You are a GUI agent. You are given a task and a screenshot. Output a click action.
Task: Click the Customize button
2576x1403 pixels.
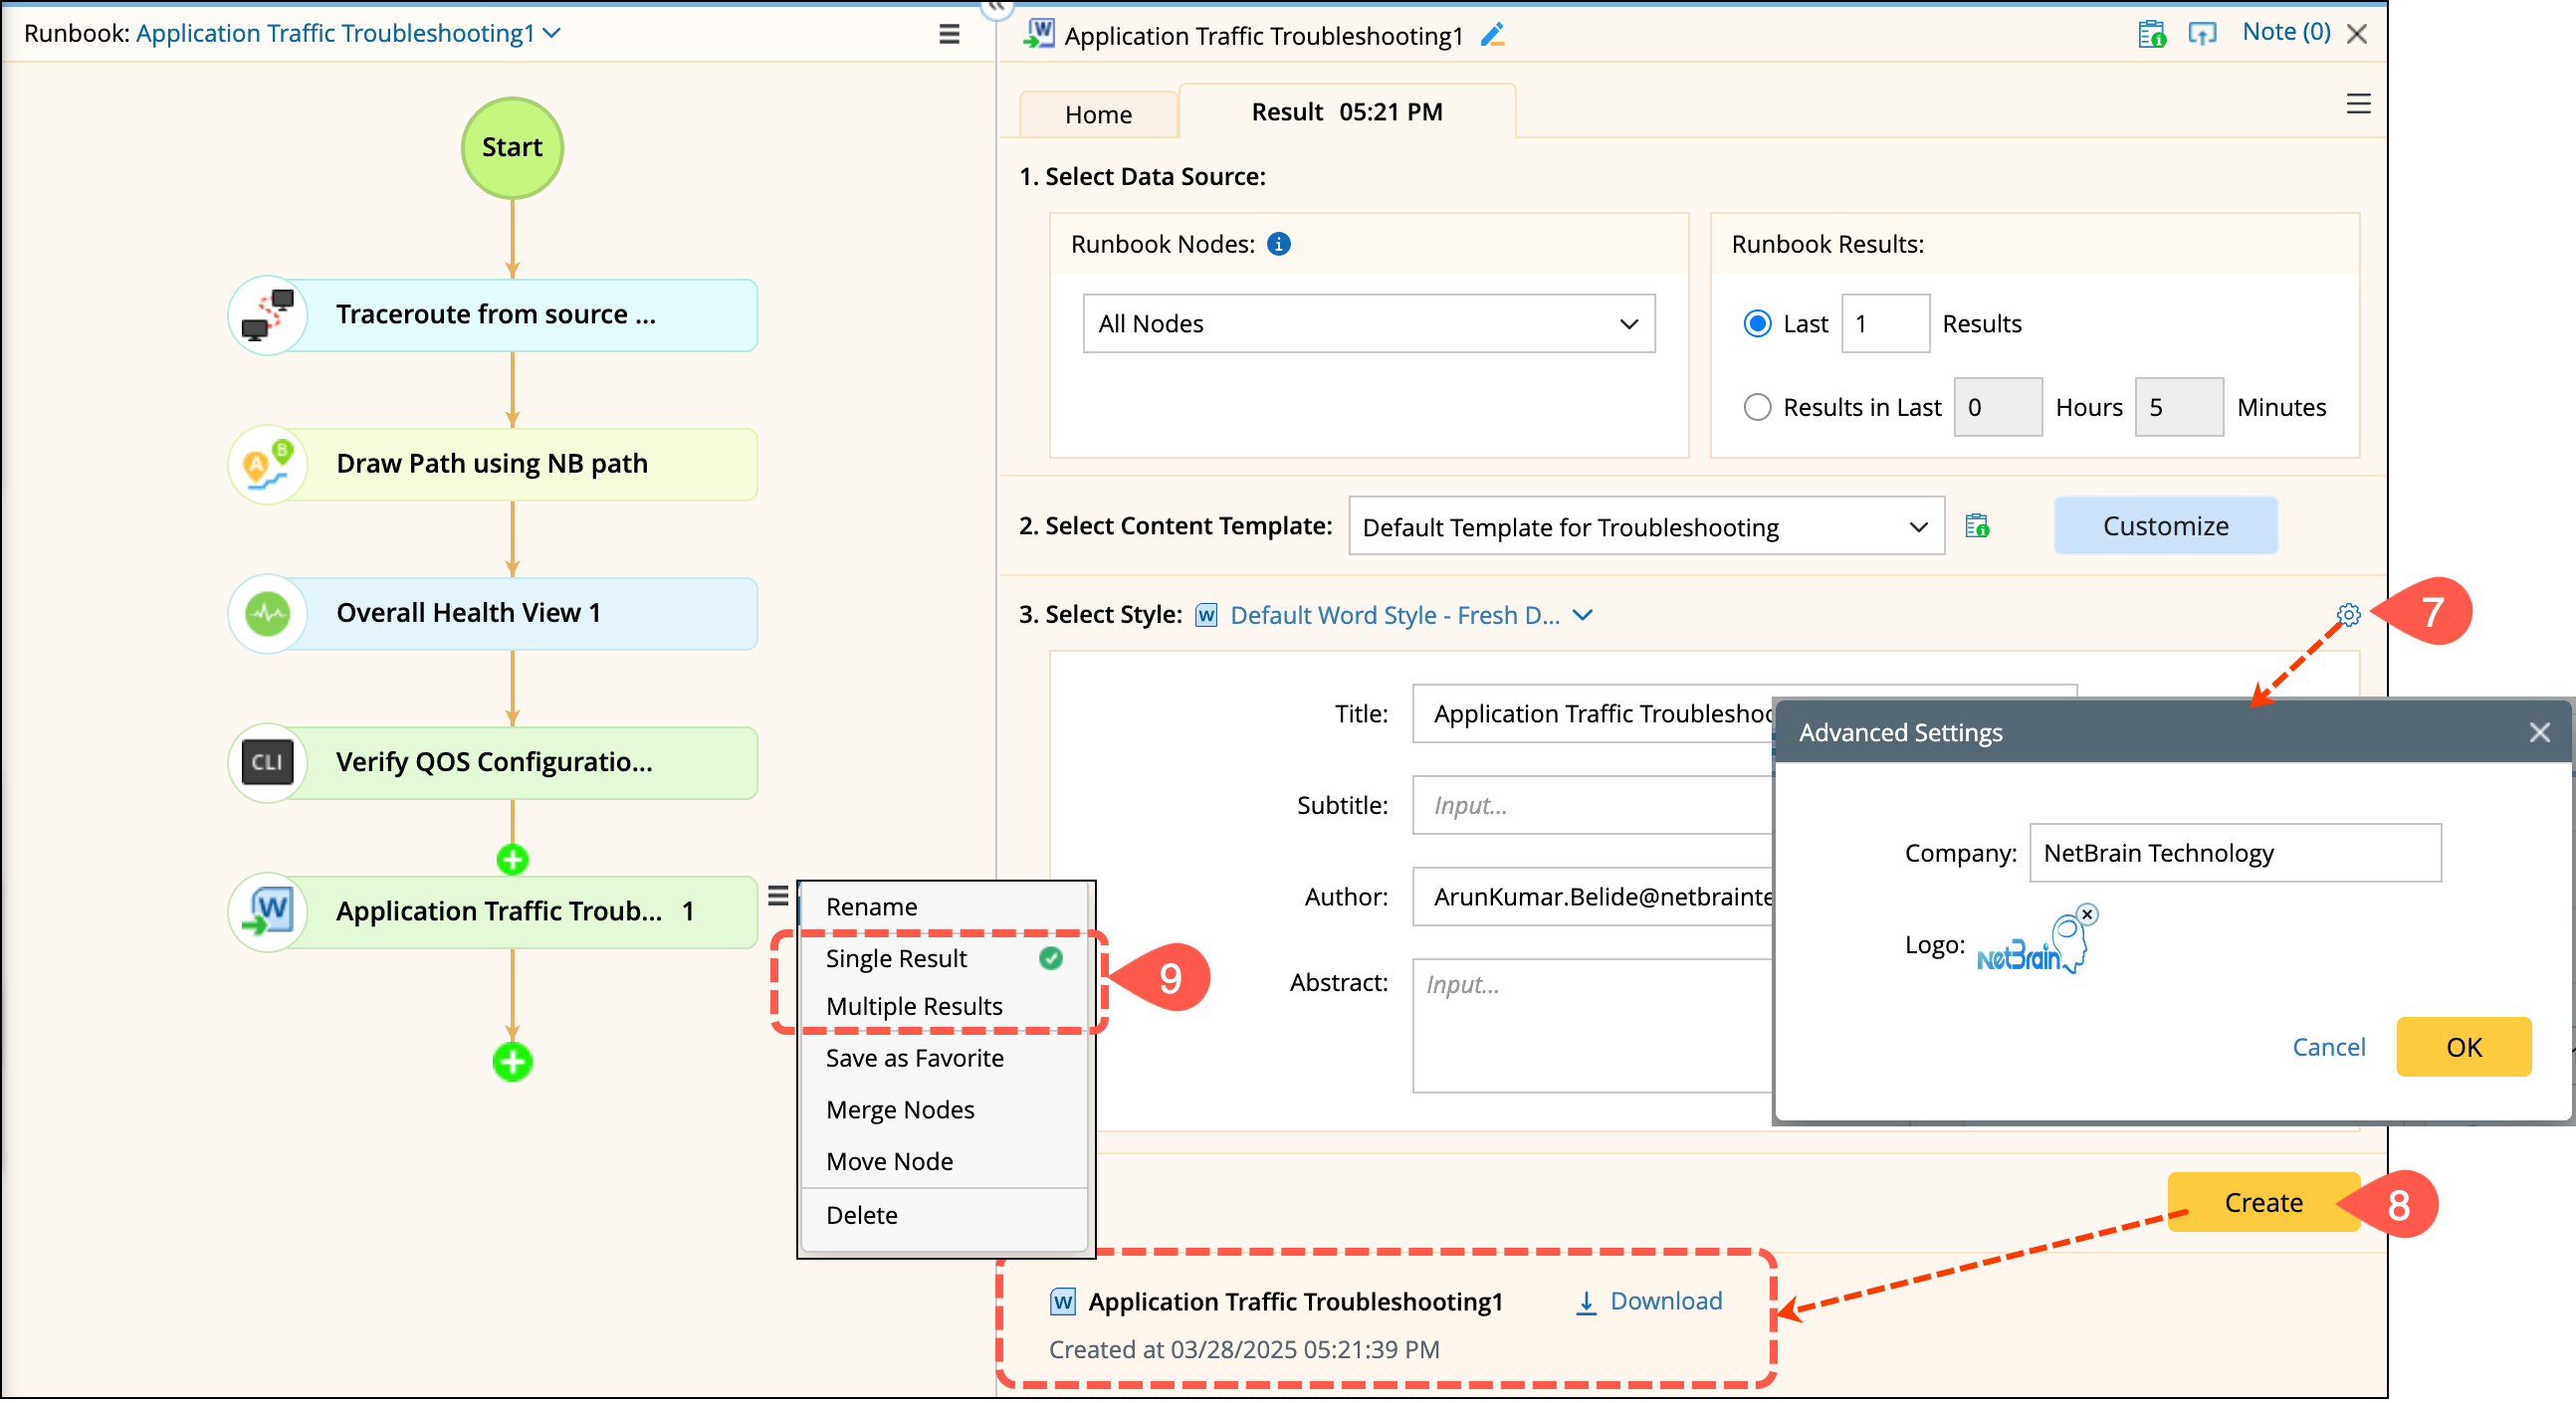coord(2165,526)
